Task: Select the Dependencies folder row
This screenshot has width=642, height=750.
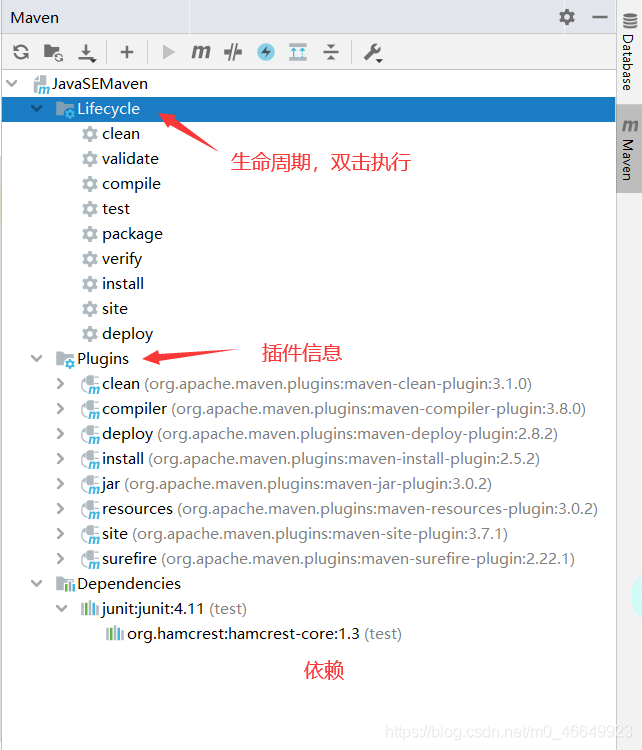Action: point(309,584)
